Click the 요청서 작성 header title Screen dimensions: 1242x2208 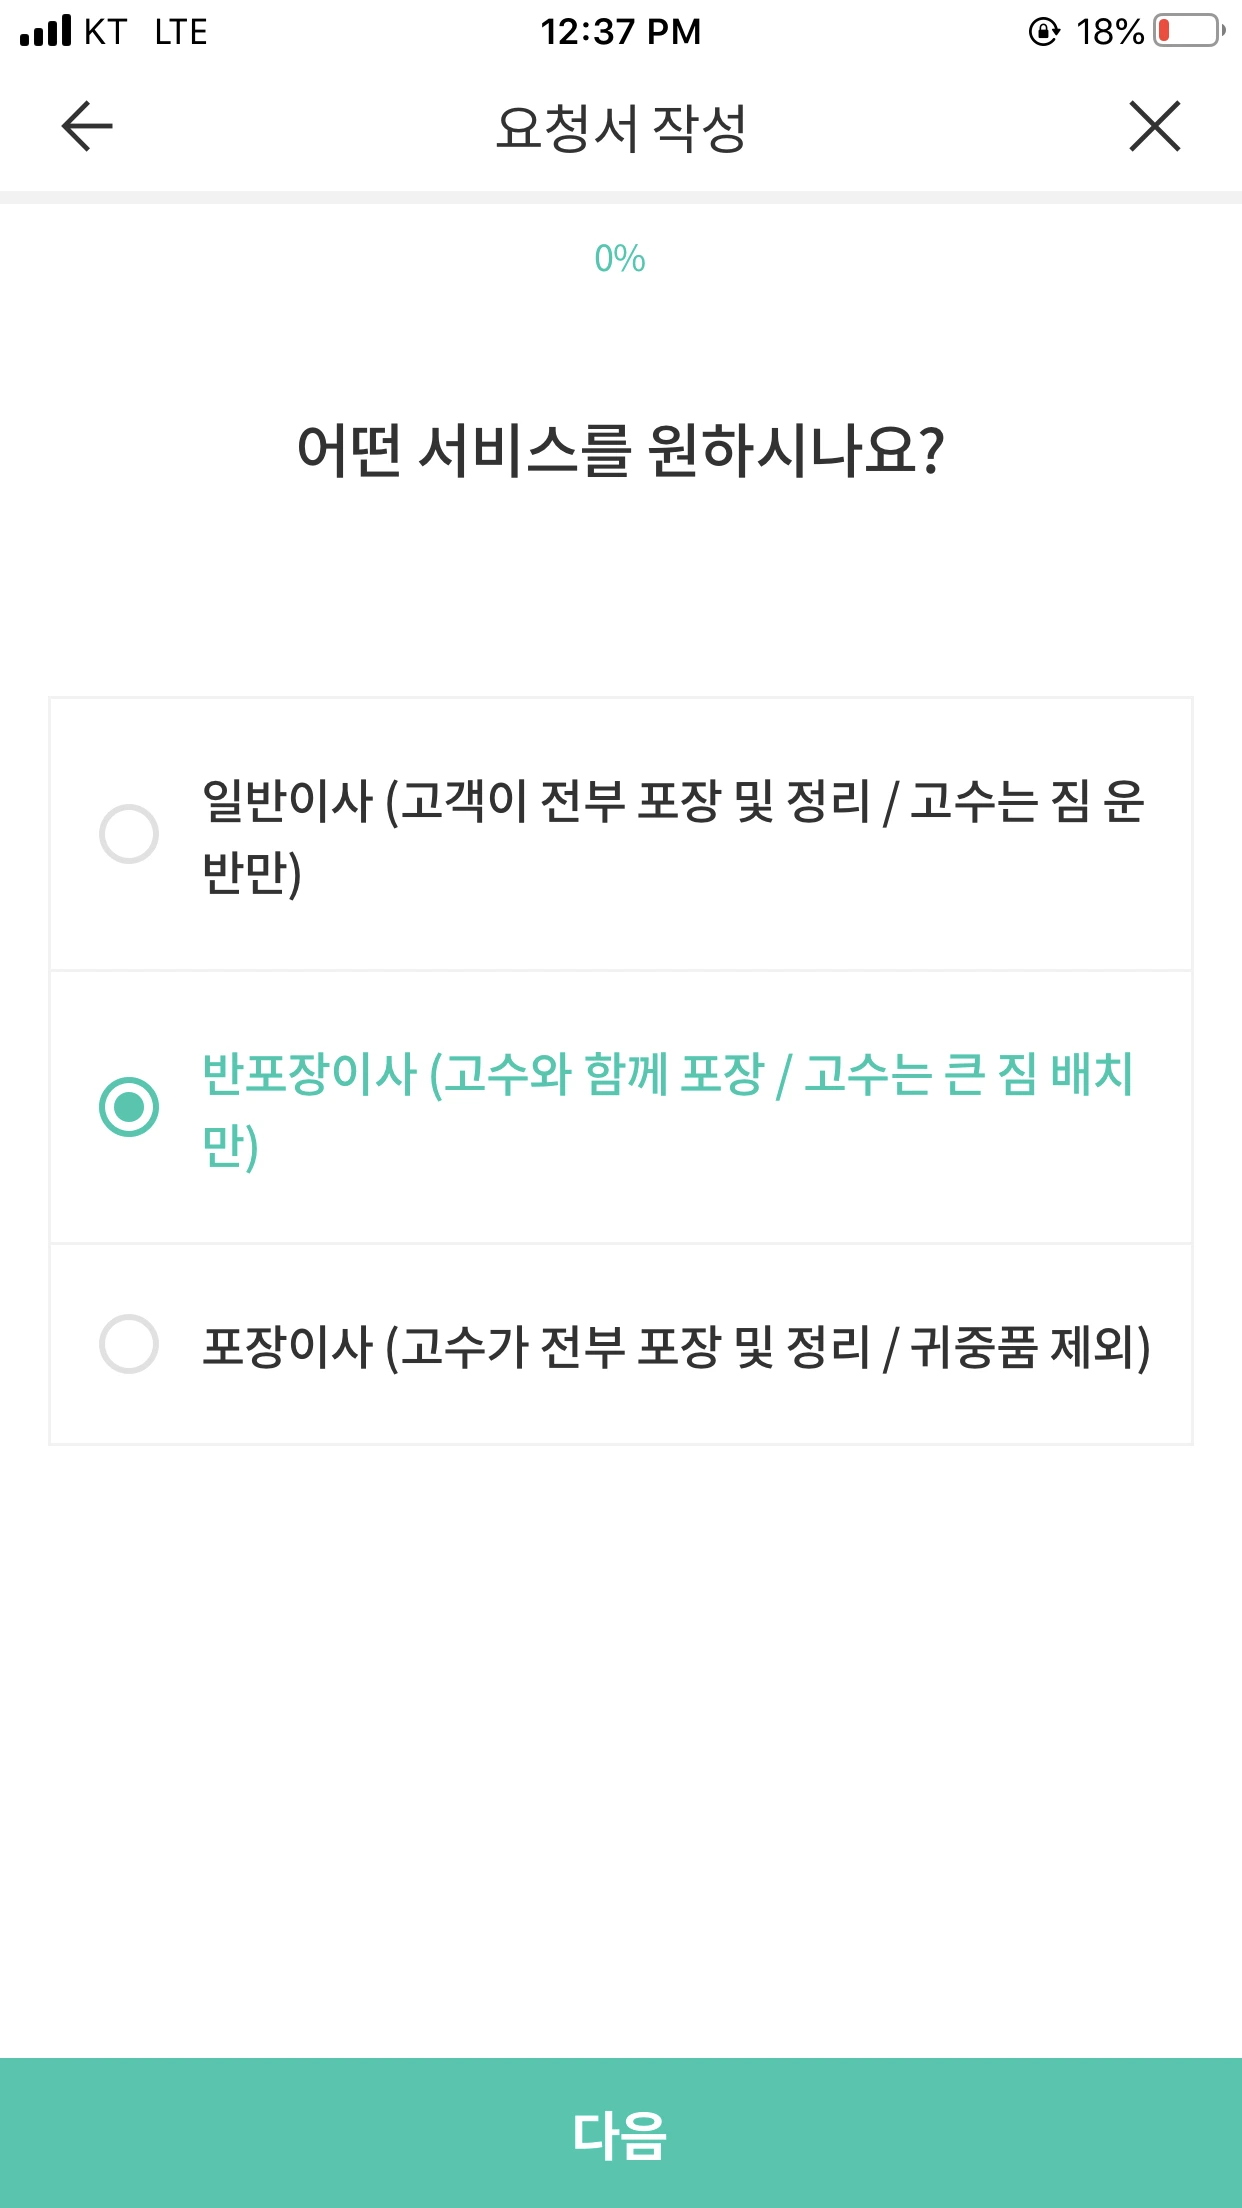[621, 128]
